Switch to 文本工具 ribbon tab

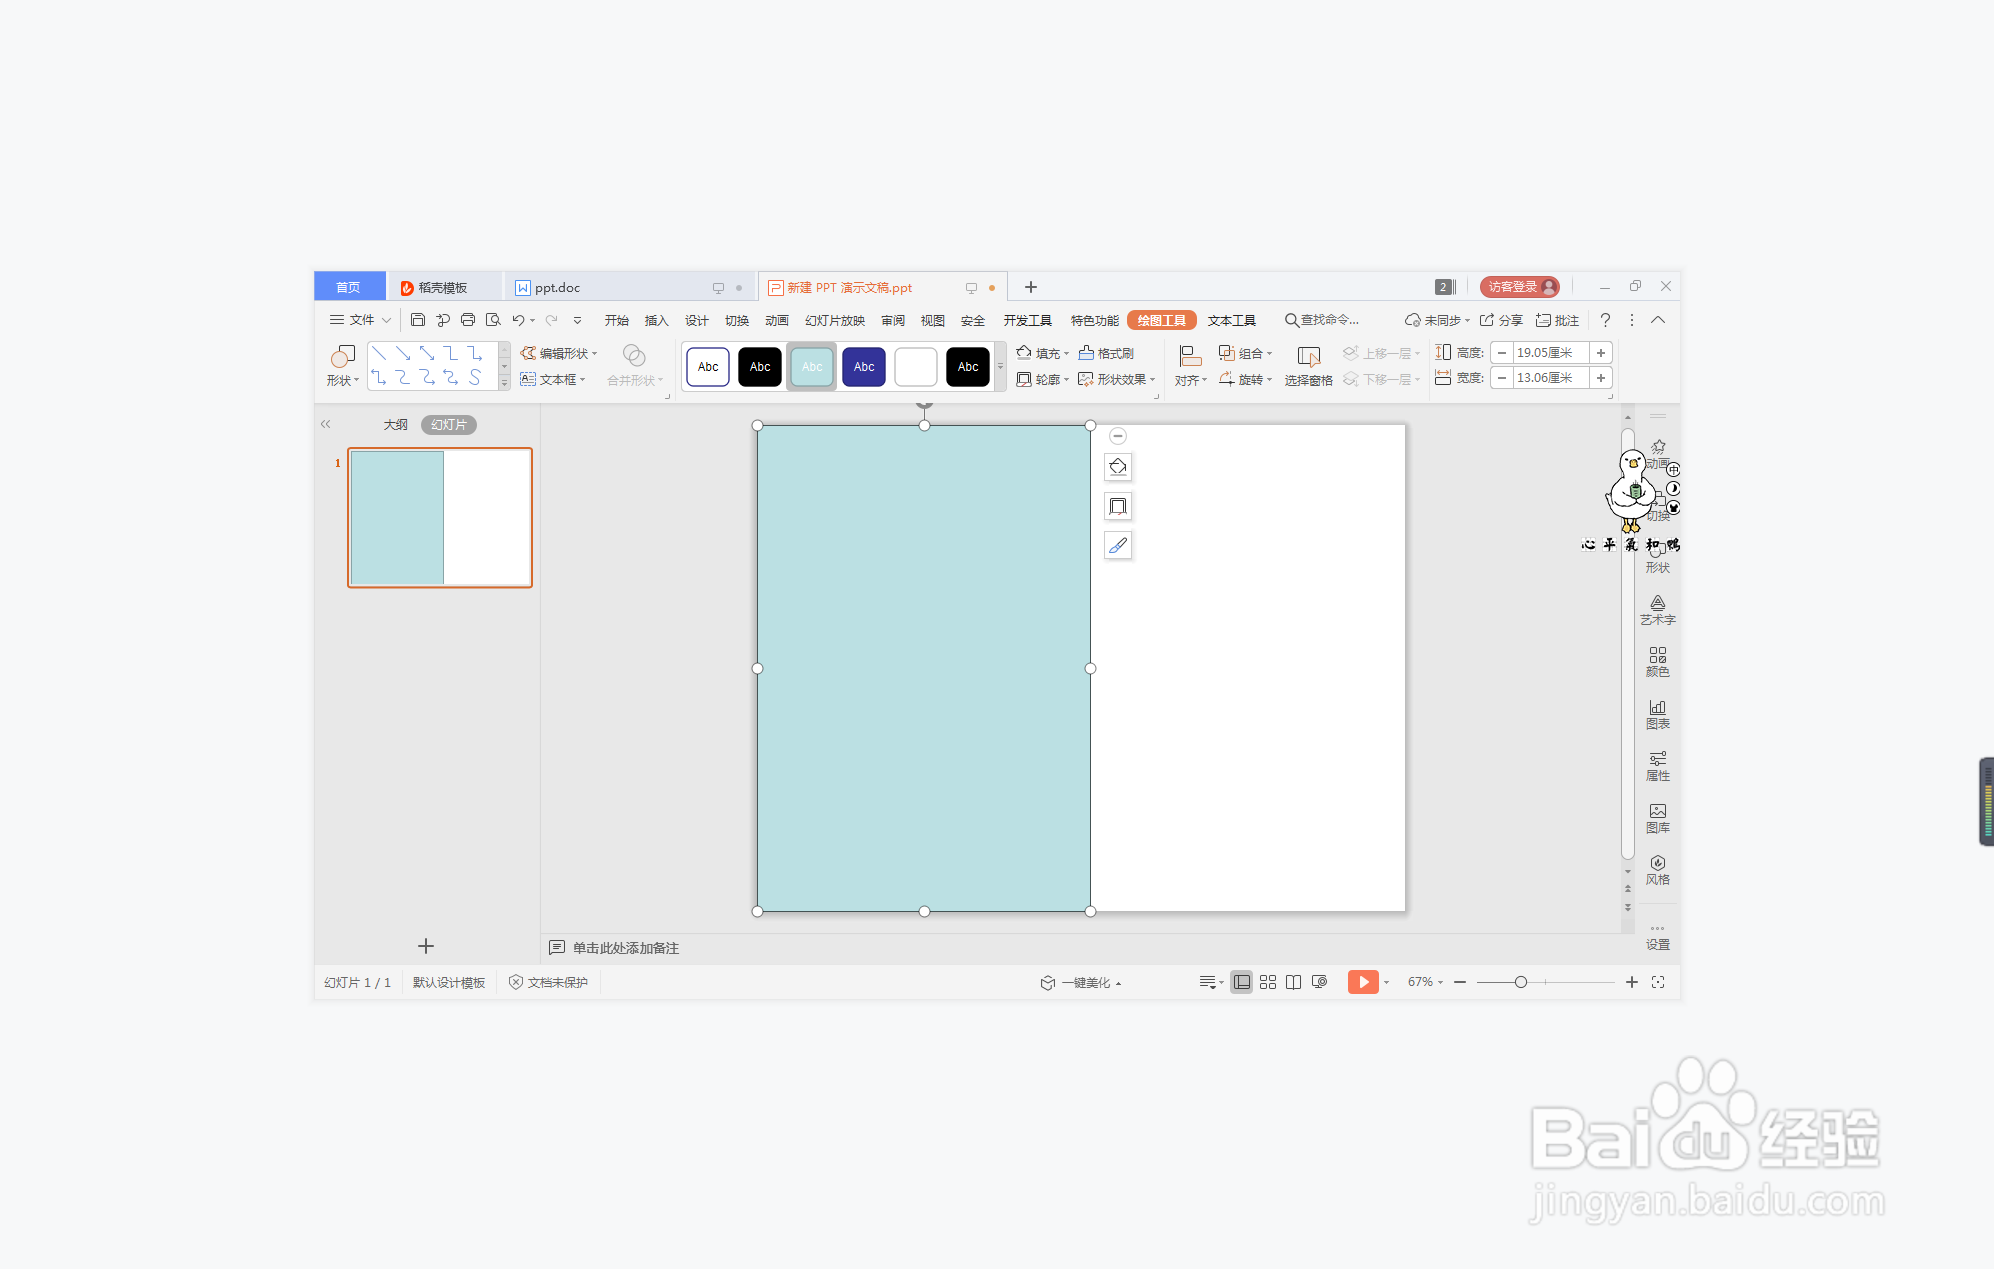click(1232, 320)
